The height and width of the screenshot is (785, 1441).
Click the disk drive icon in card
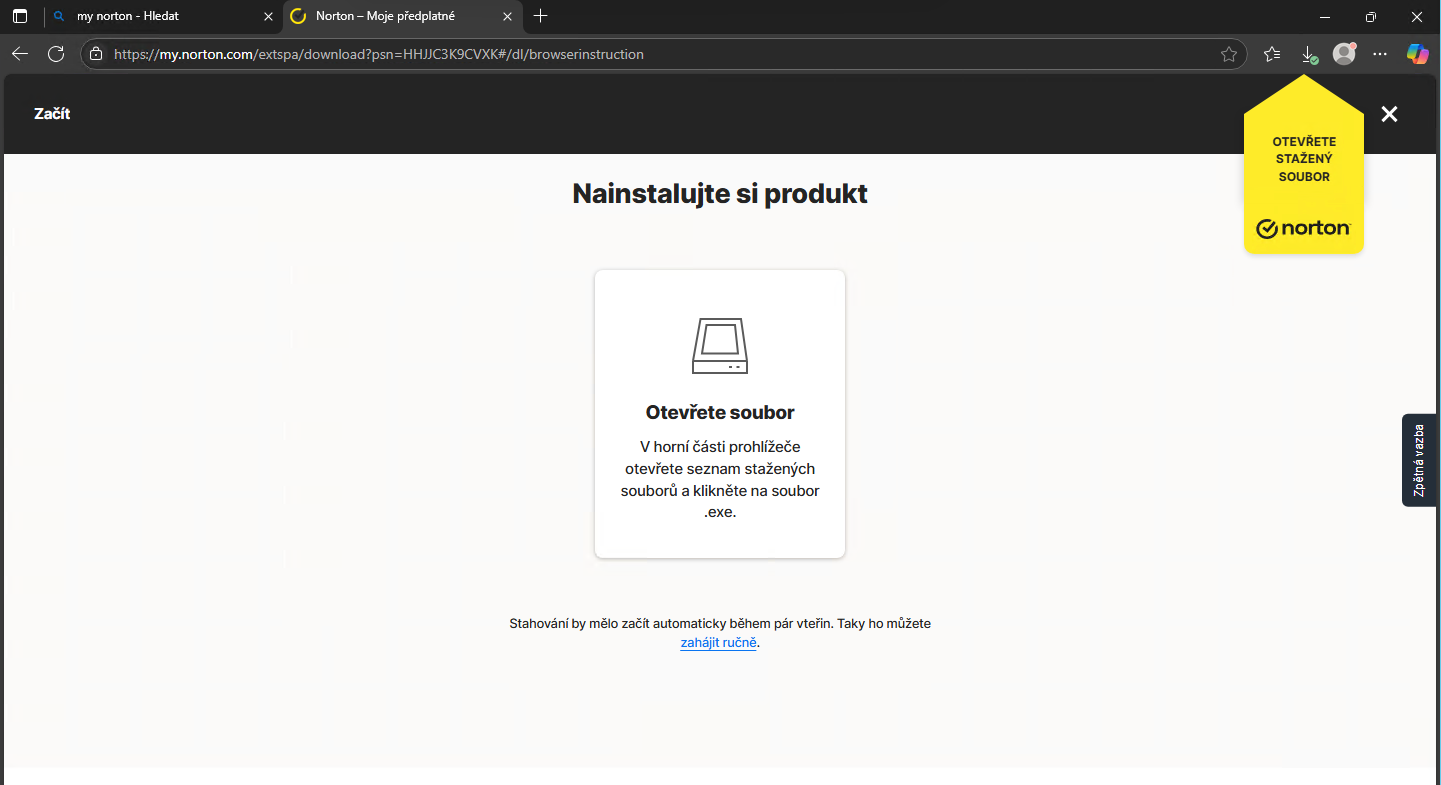click(x=720, y=346)
